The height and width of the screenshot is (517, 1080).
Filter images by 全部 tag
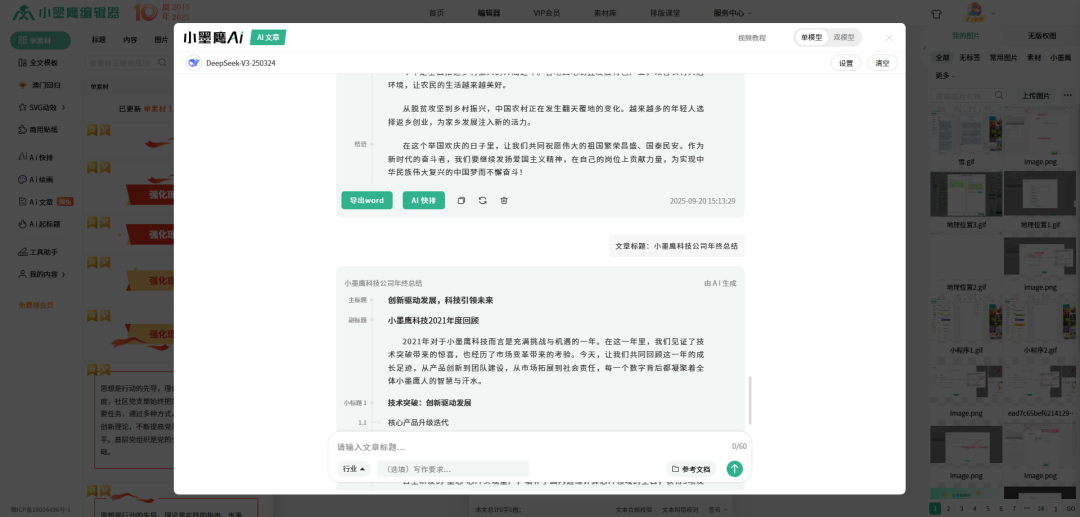942,58
